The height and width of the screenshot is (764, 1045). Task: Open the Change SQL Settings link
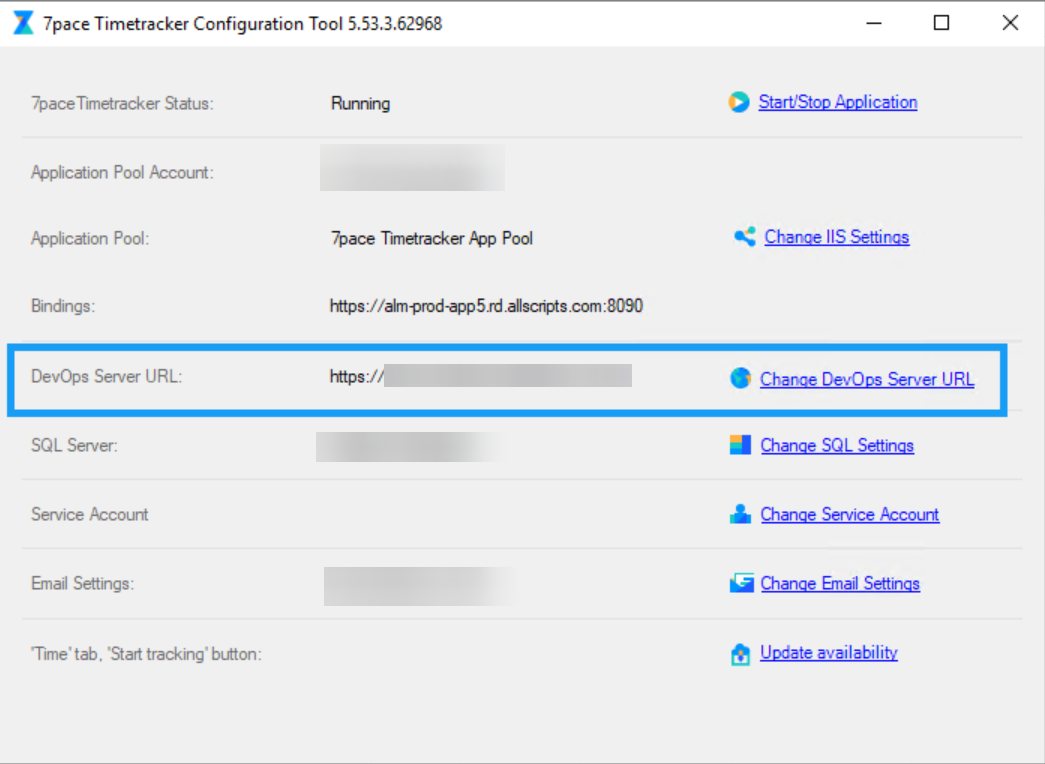(x=837, y=445)
